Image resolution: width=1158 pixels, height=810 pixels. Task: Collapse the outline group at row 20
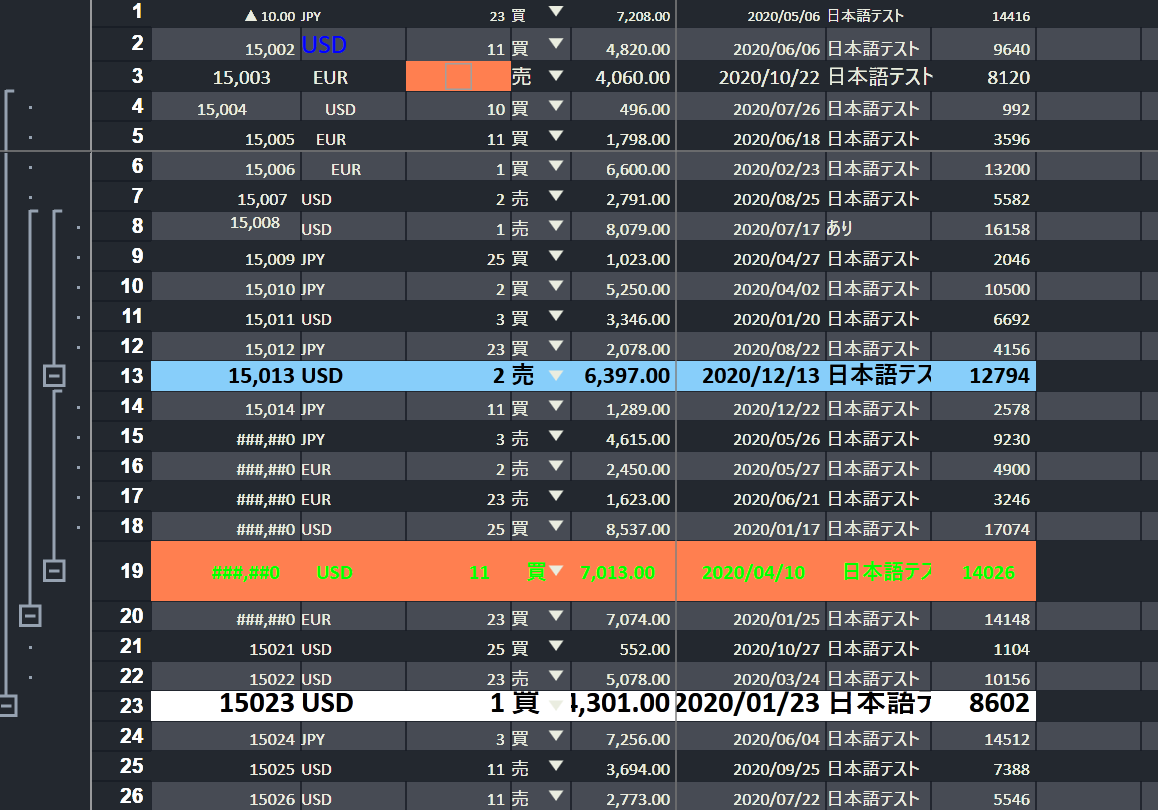tap(31, 616)
